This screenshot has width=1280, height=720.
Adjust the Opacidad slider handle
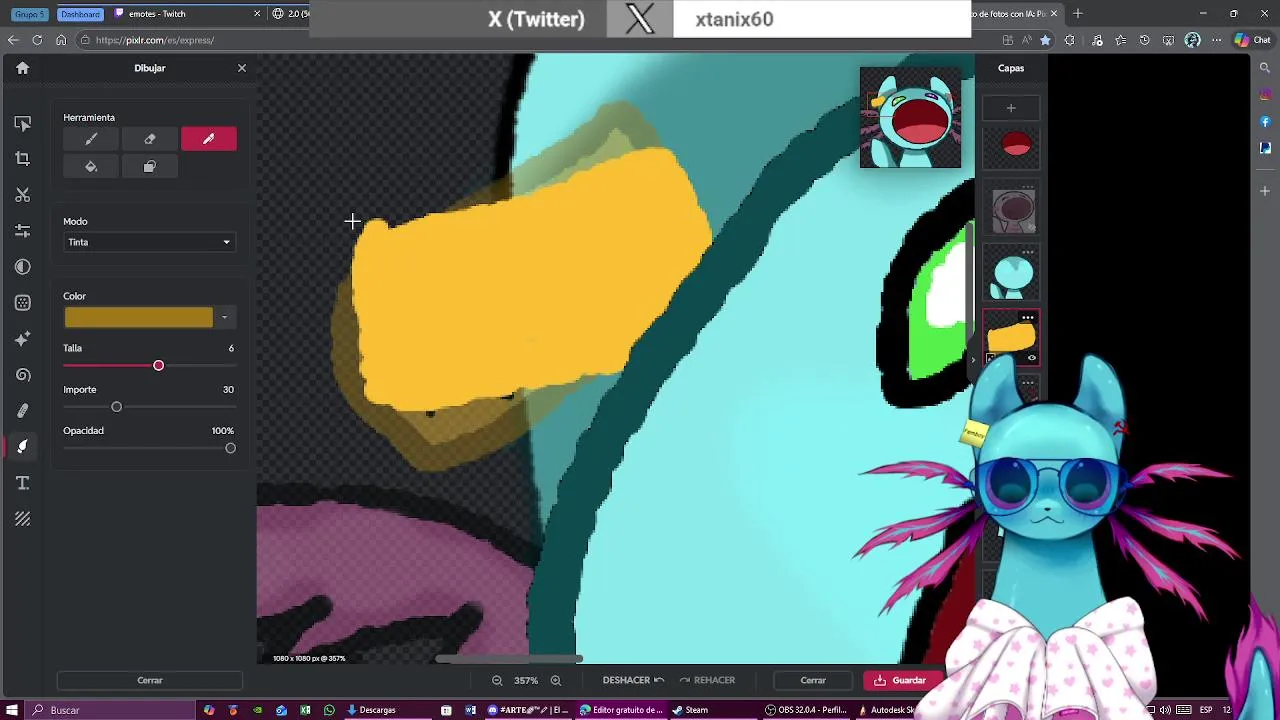[x=230, y=448]
